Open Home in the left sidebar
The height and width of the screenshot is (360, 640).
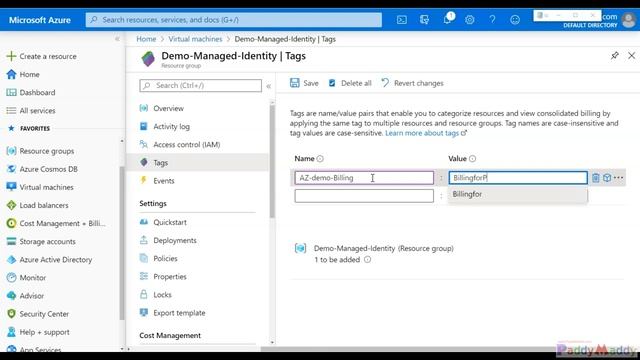23,74
